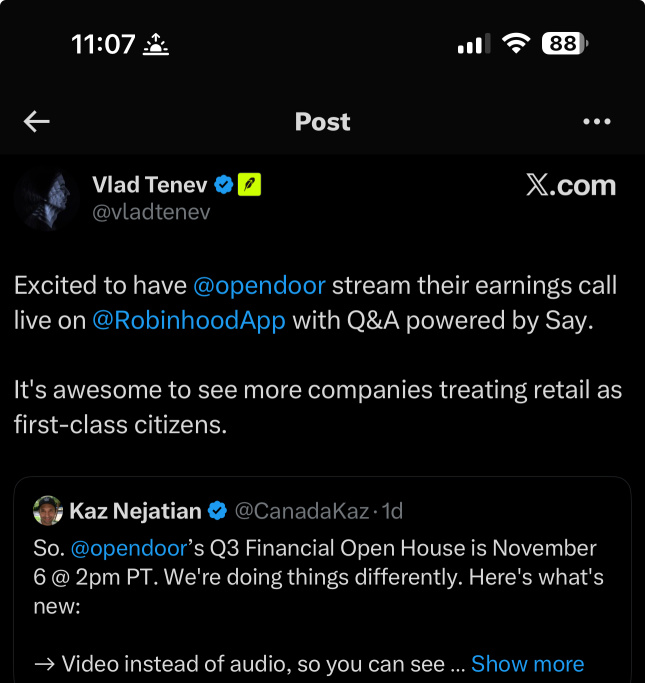
Task: Expand quoted post with Show more
Action: pos(527,664)
